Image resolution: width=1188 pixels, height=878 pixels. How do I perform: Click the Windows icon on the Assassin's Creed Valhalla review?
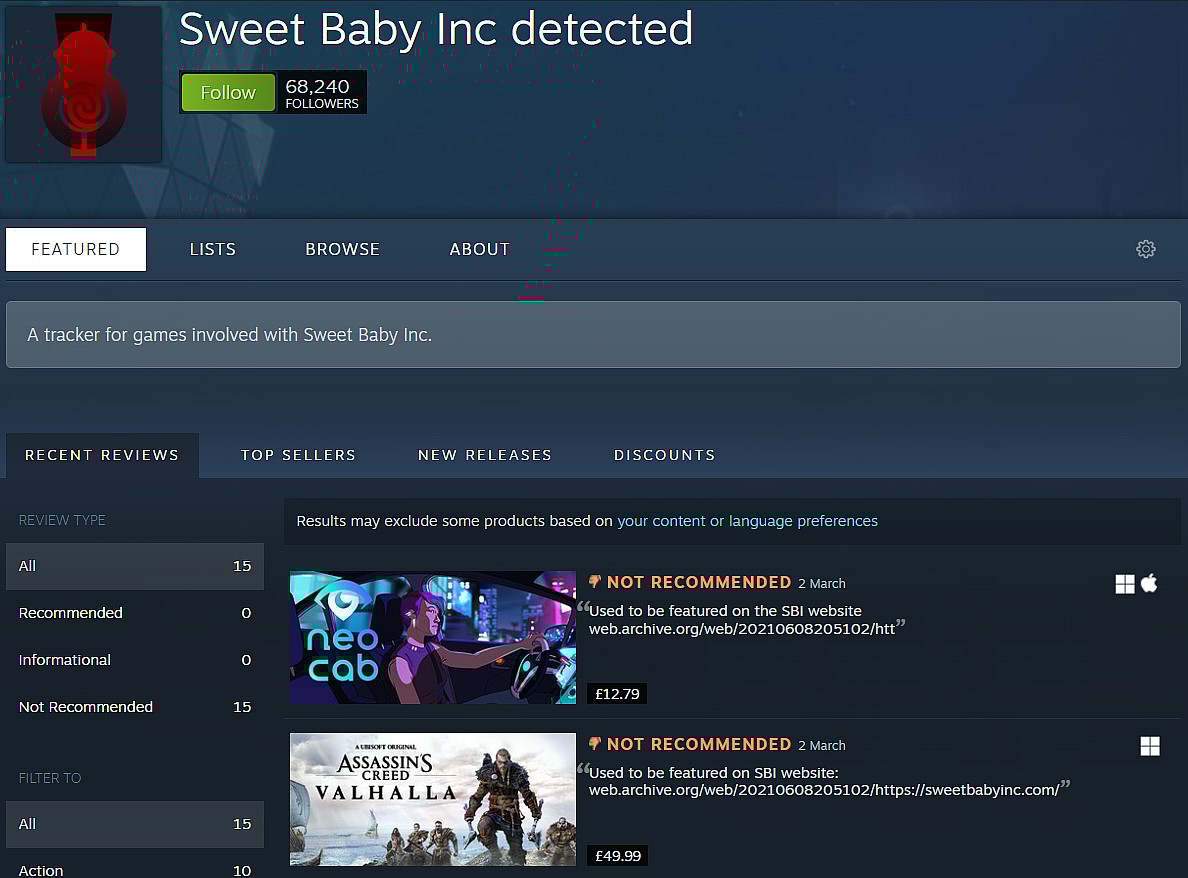pos(1149,745)
